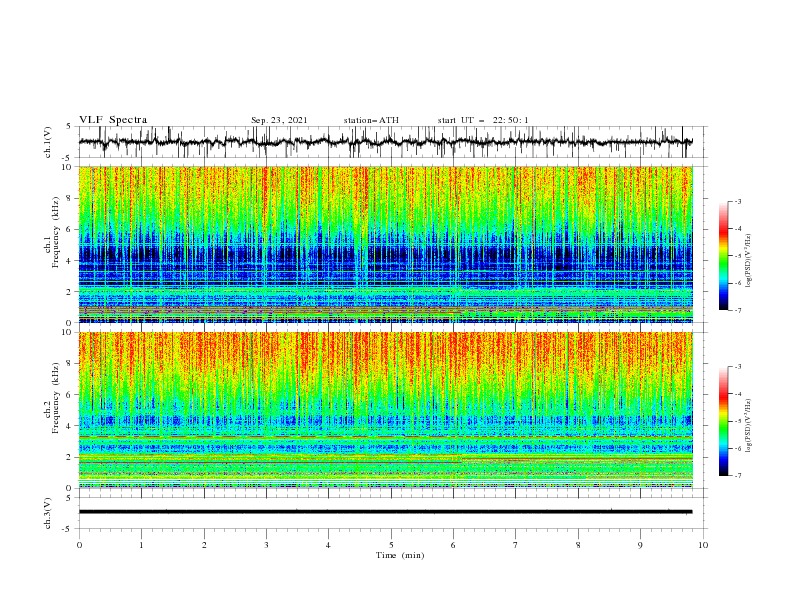Click time axis tick label '2'
The width and height of the screenshot is (792, 612).
(204, 545)
